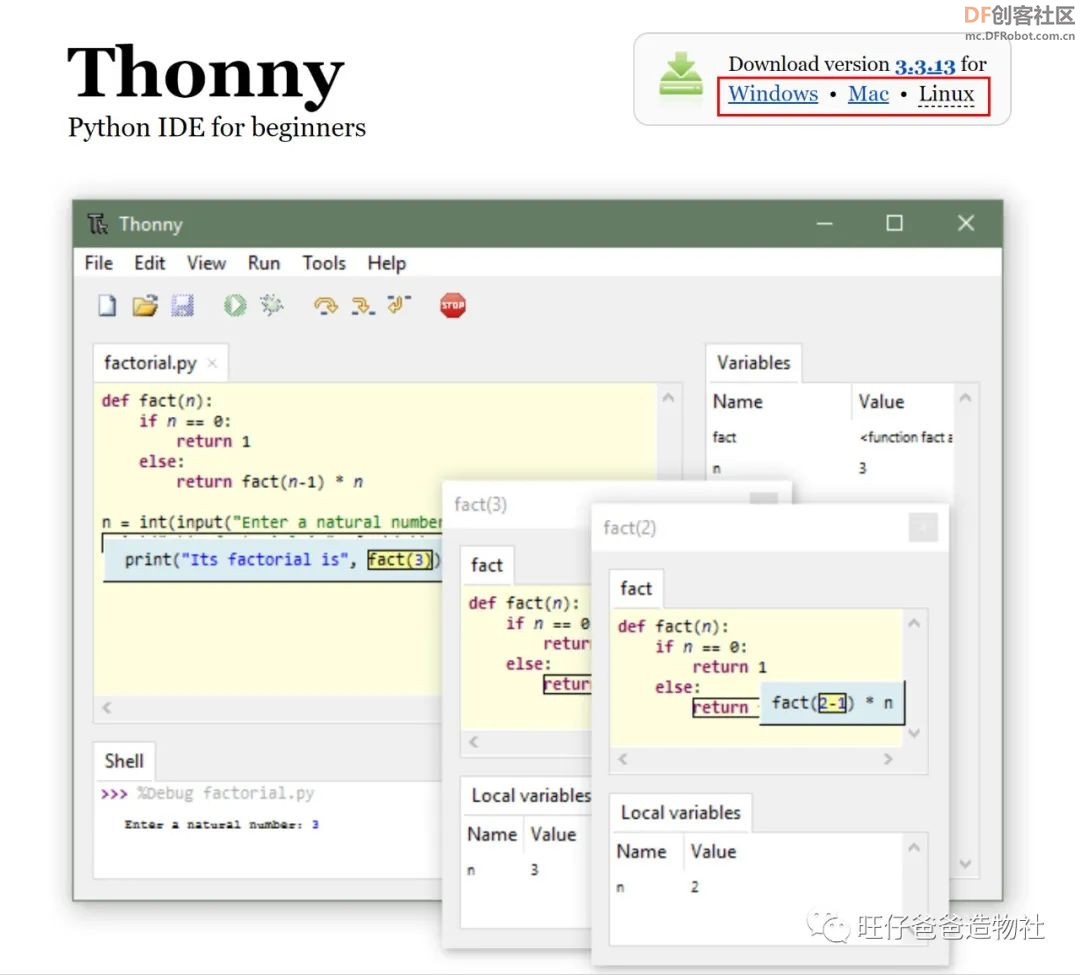1080x975 pixels.
Task: Click 'def fact(n):' line in main editor
Action: coord(157,401)
